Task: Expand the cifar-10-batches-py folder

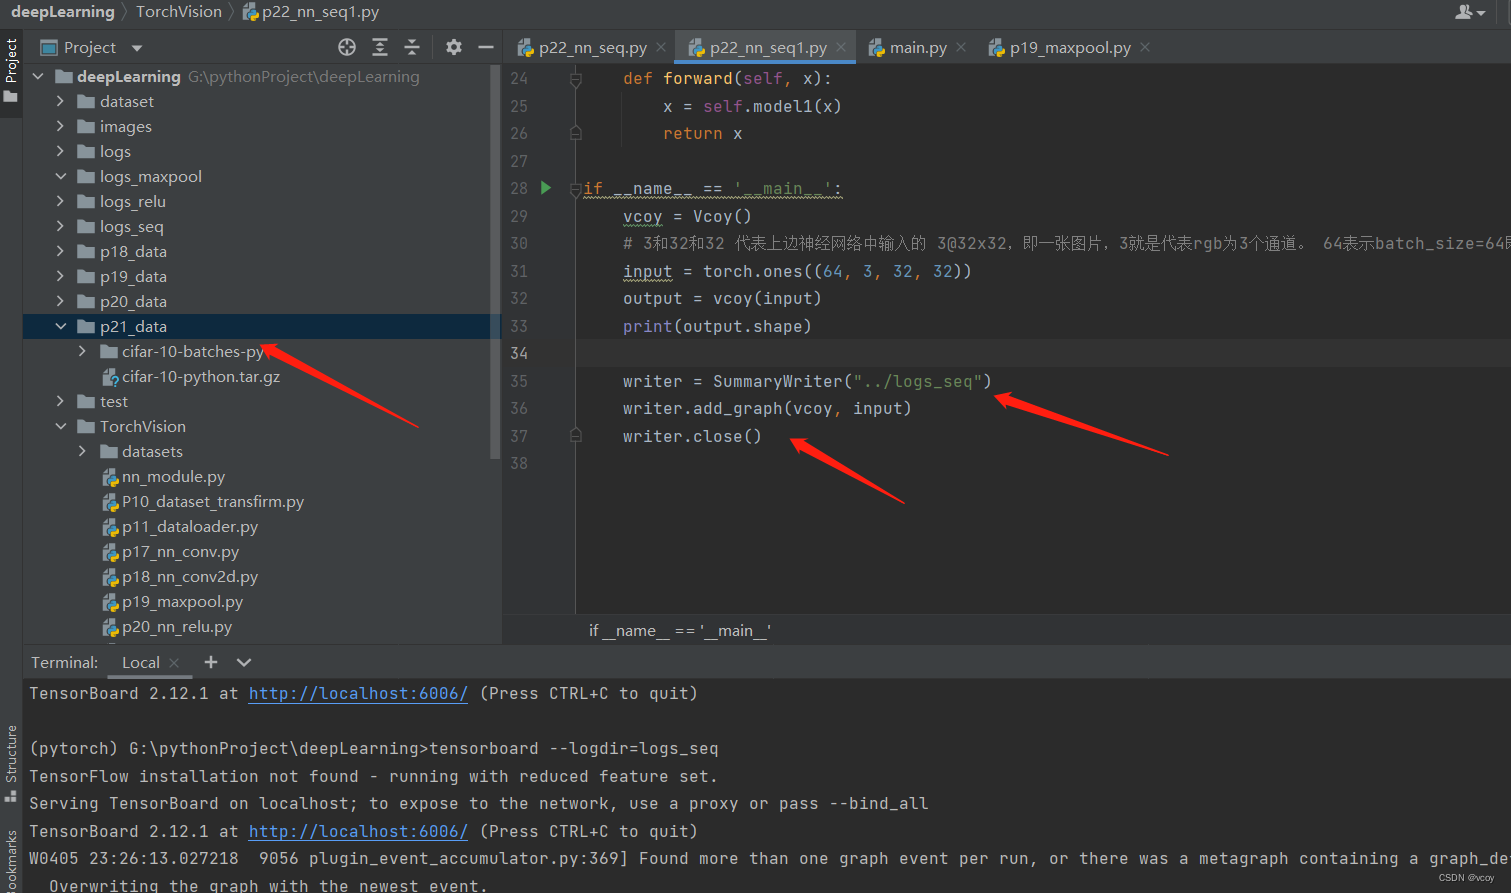Action: 82,351
